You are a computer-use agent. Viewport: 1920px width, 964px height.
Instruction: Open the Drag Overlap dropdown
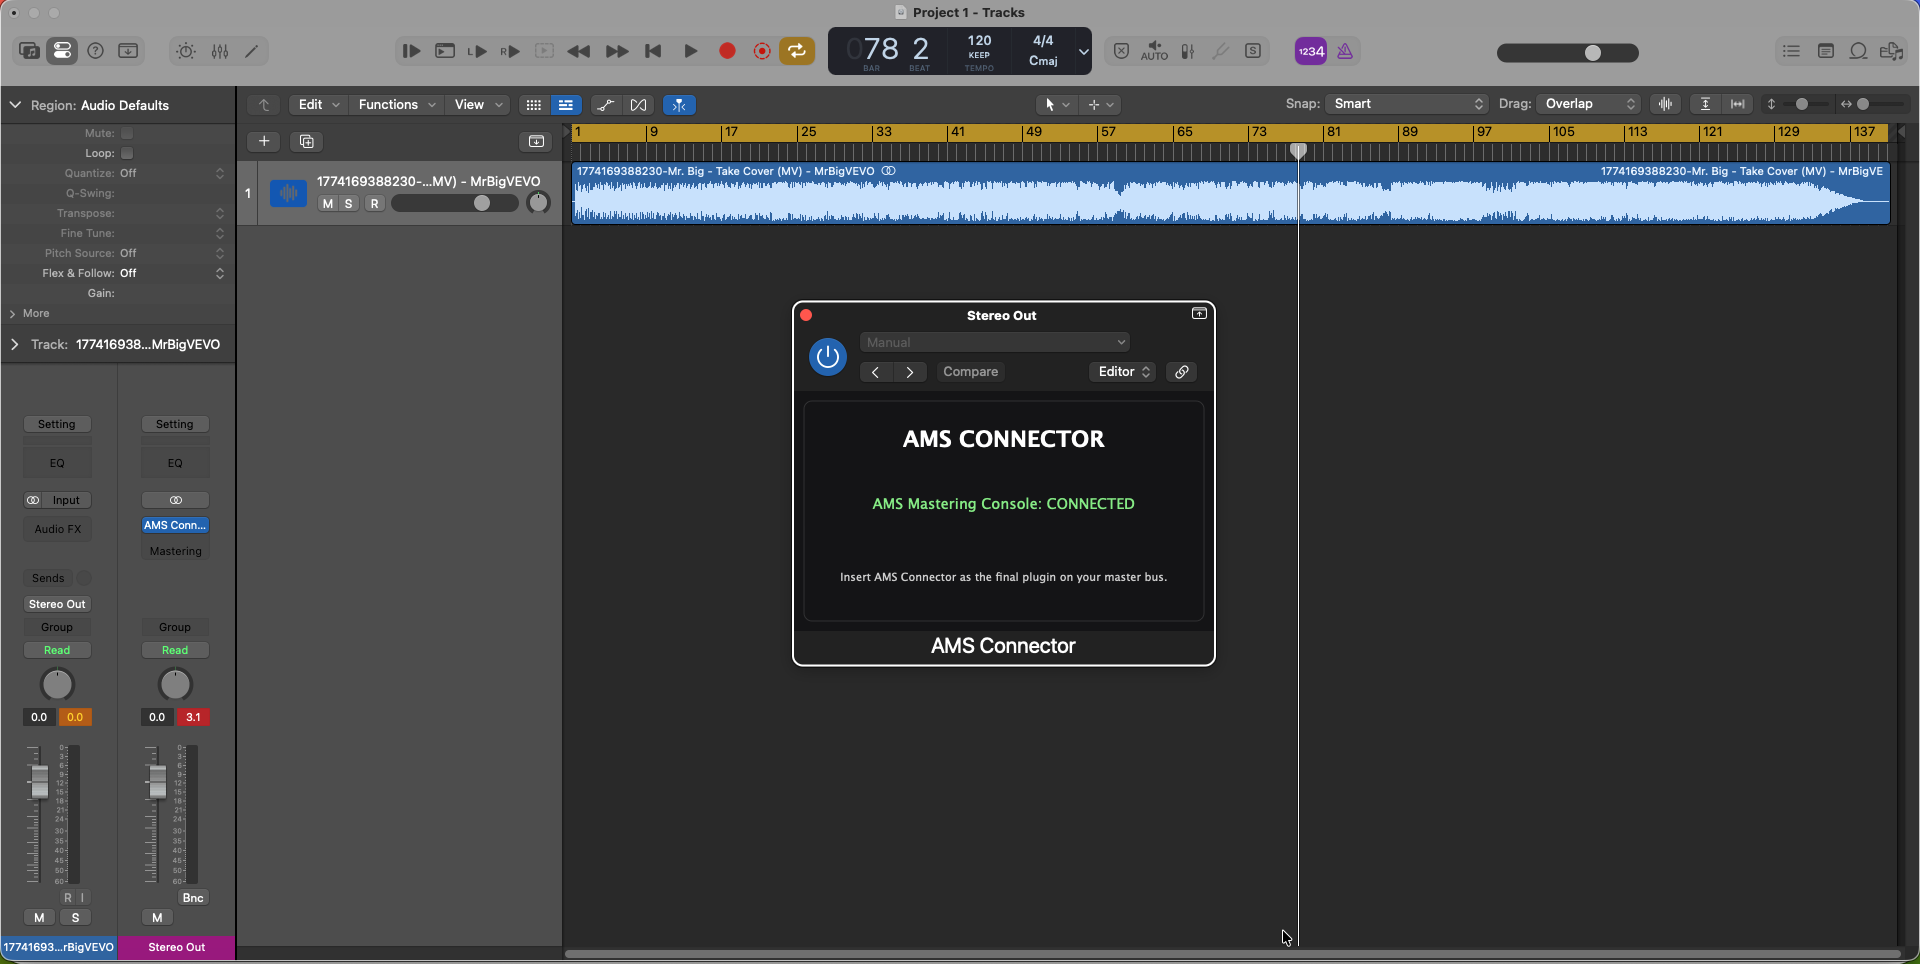(x=1589, y=104)
